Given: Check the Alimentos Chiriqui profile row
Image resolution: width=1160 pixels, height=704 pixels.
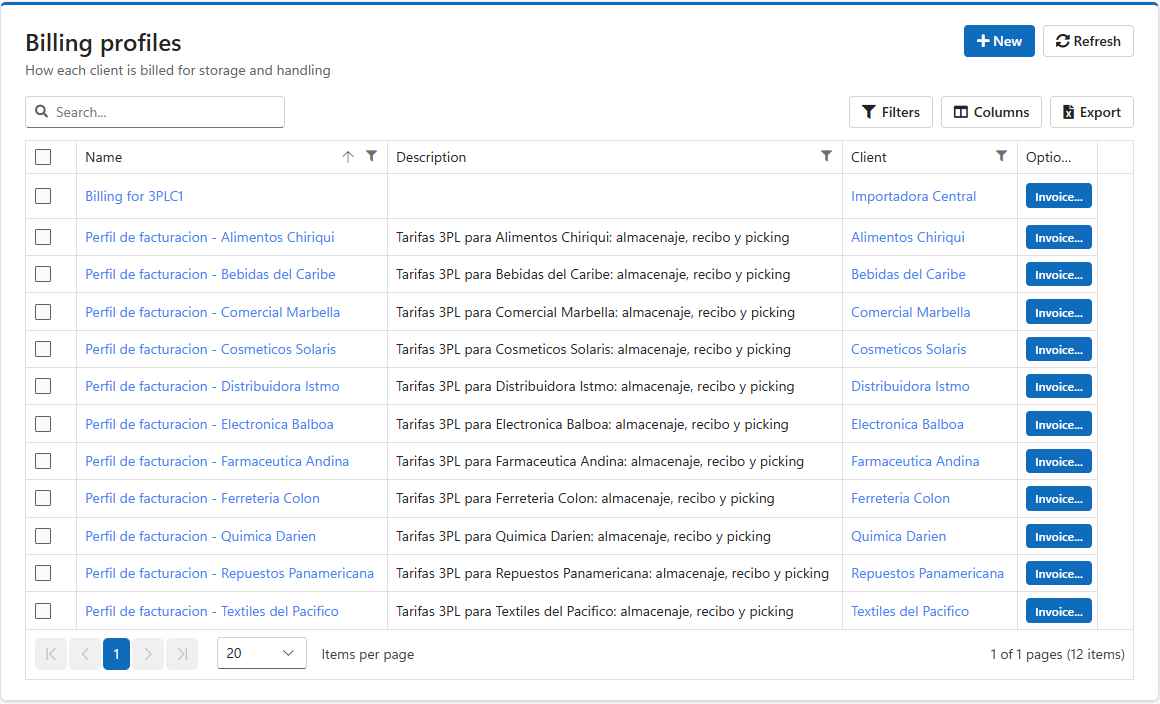Looking at the screenshot, I should [43, 237].
